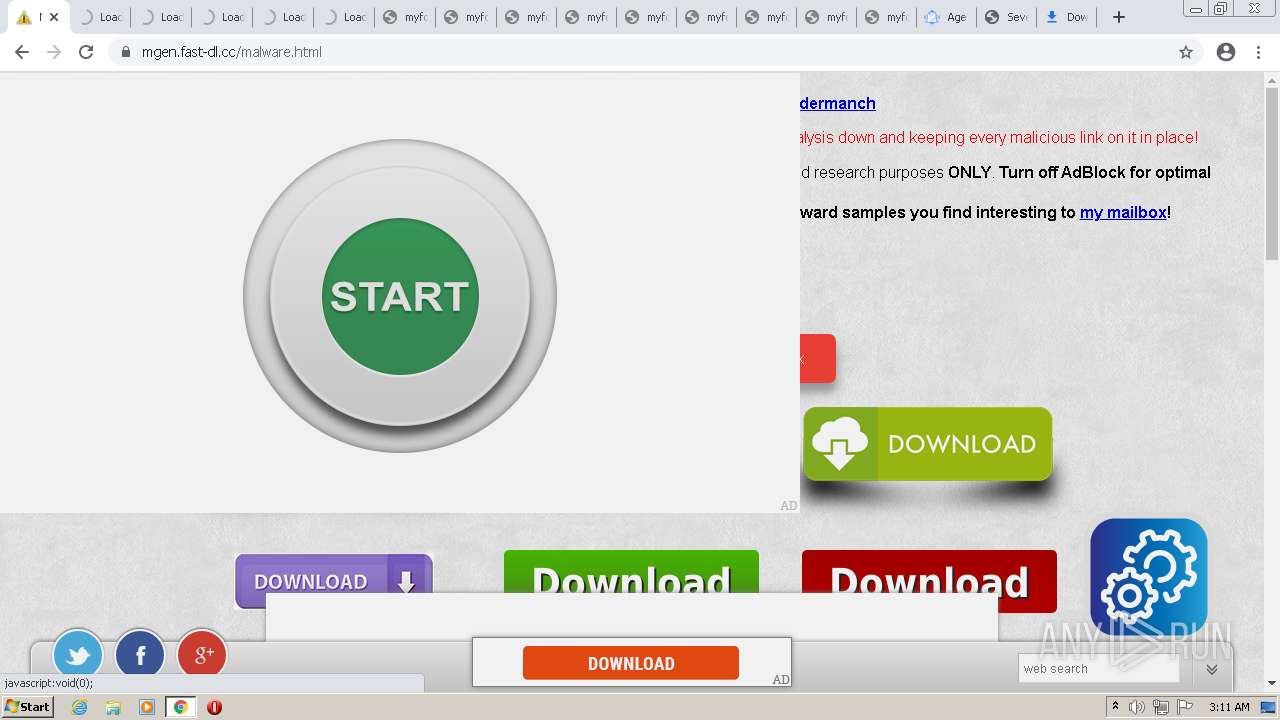Click the 'AD' label on bottom download banner
The height and width of the screenshot is (720, 1280).
(x=781, y=679)
